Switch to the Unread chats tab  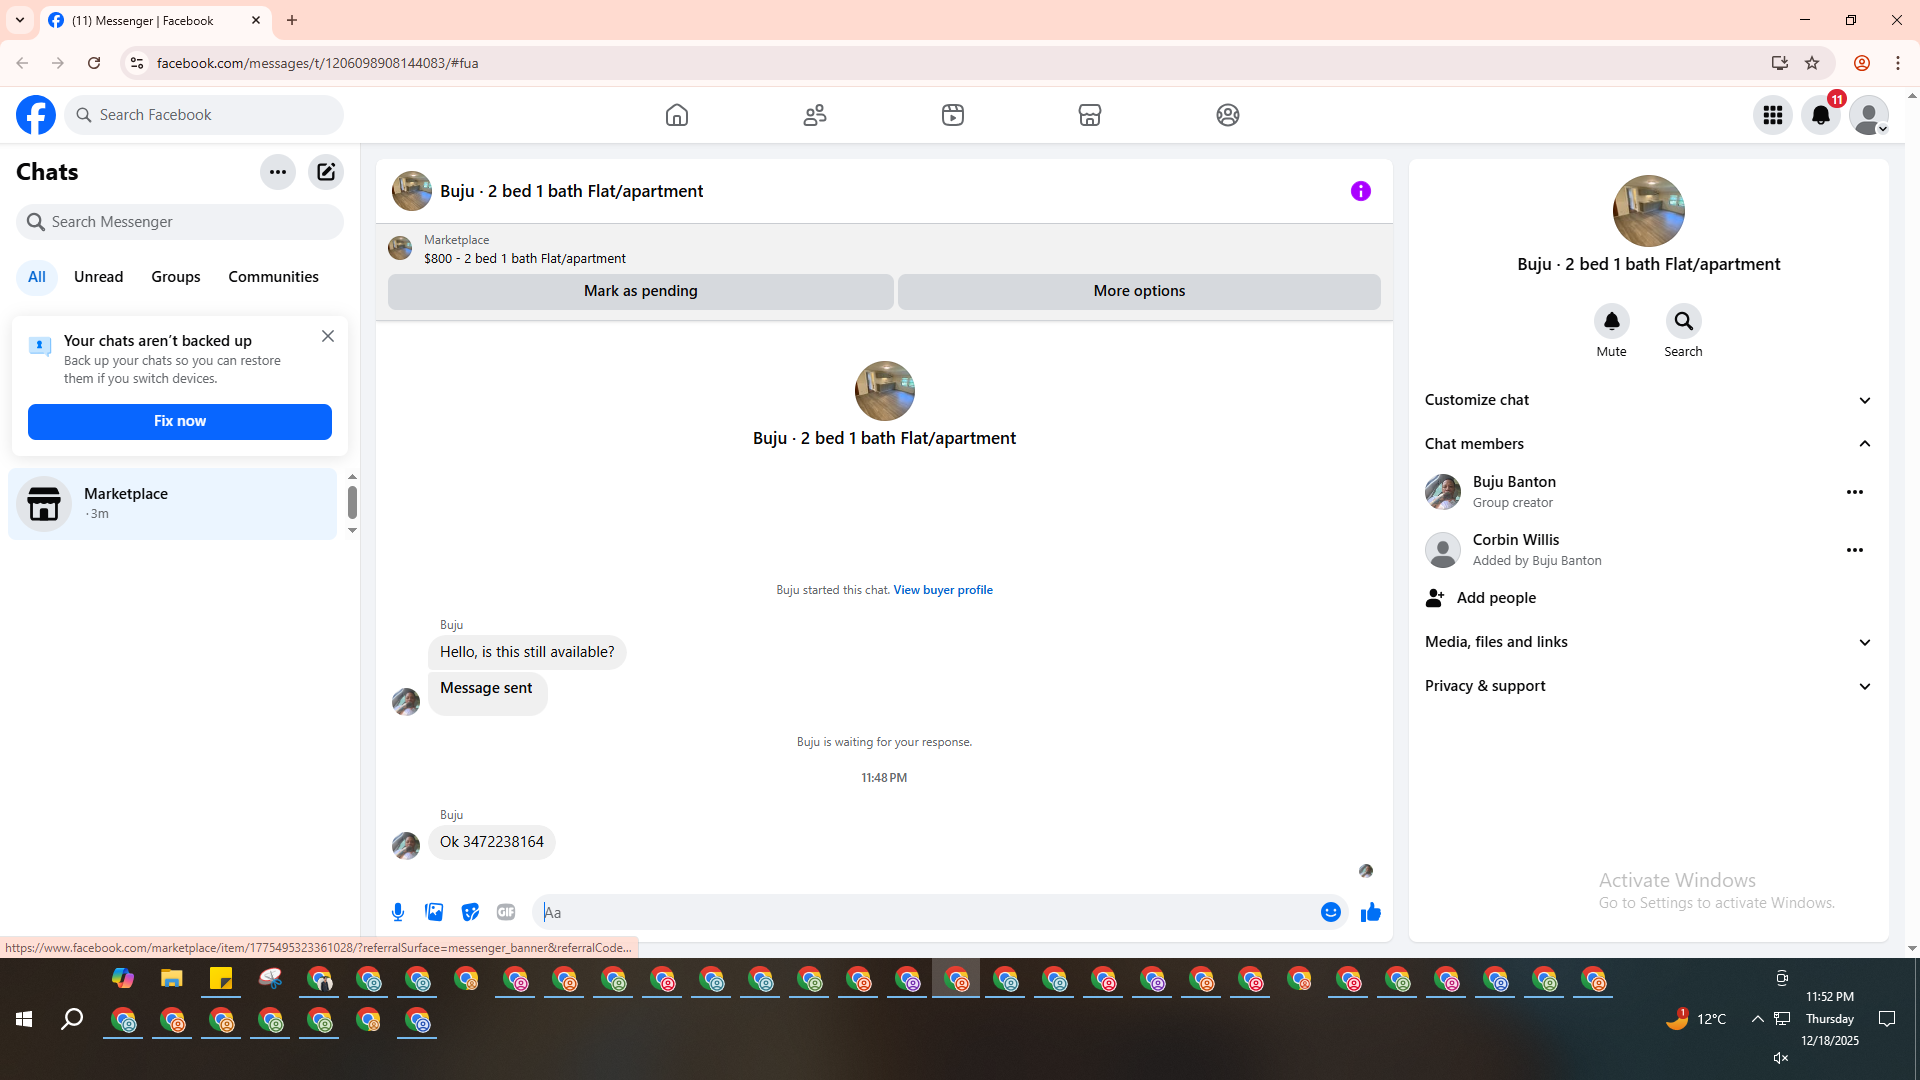point(98,277)
